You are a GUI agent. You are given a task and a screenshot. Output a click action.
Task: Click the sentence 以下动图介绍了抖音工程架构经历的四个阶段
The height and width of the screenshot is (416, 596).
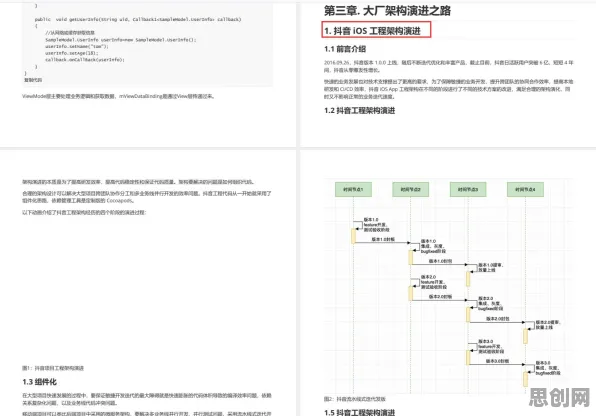click(84, 212)
